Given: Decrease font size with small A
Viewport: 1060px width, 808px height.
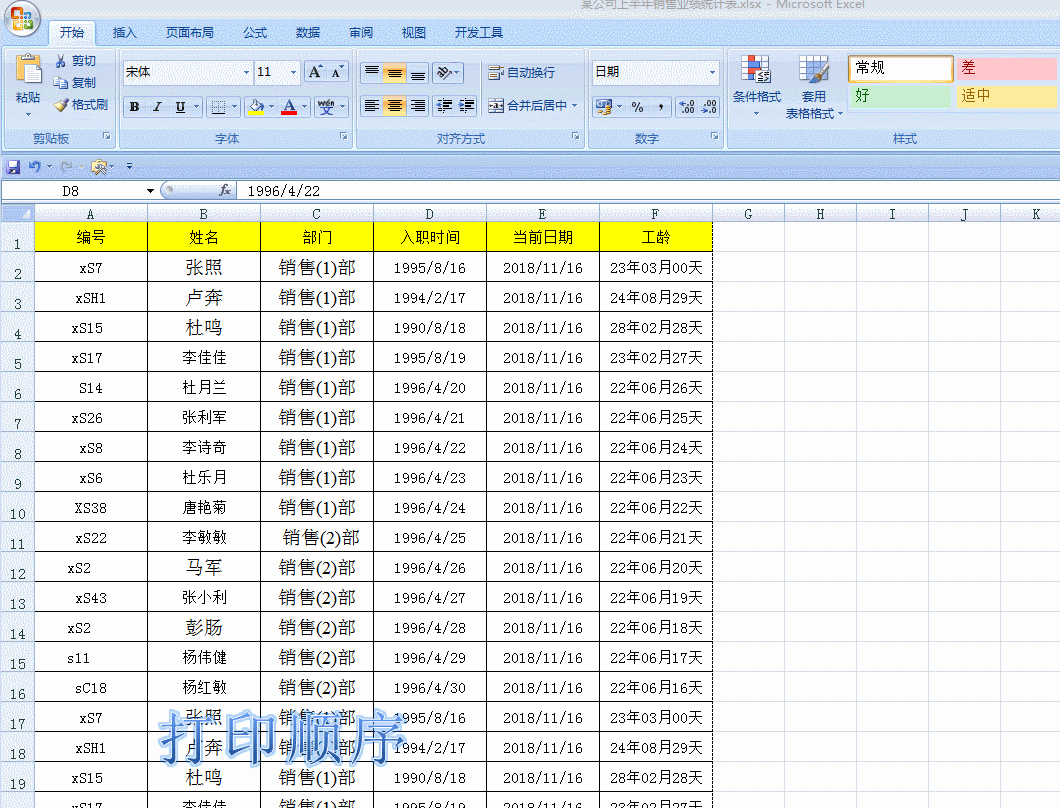Looking at the screenshot, I should (x=337, y=72).
